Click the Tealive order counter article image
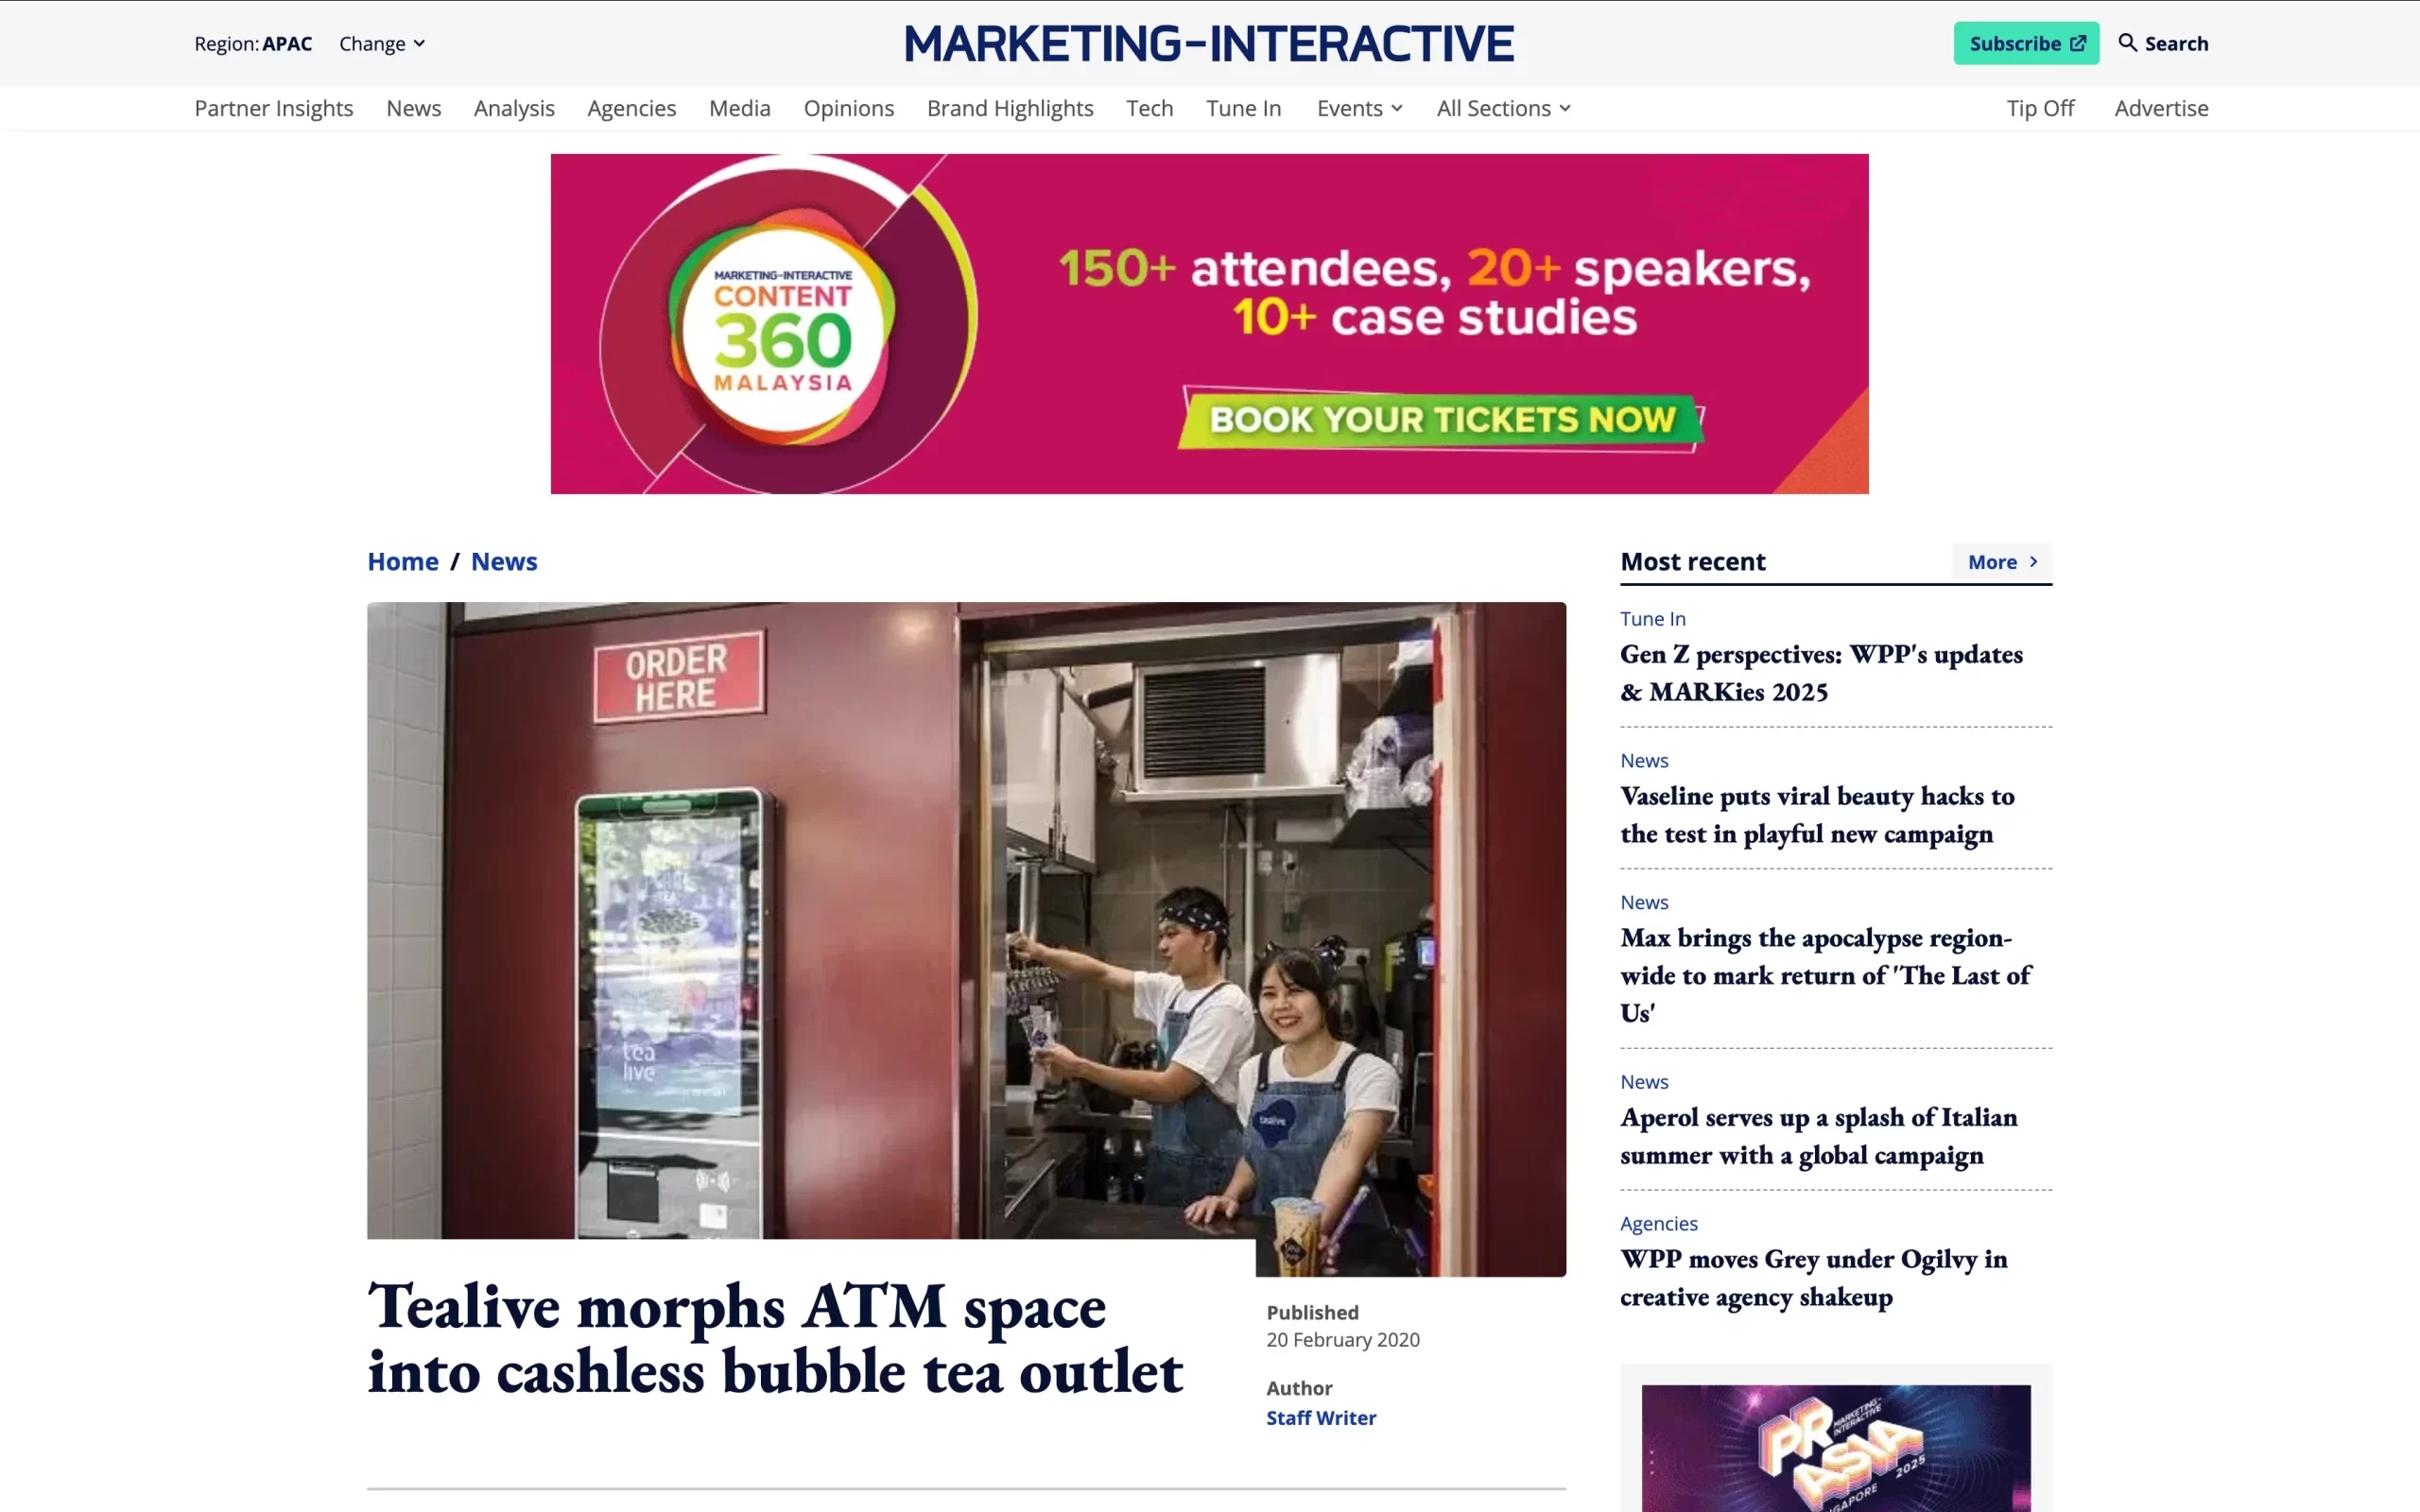Viewport: 2420px width, 1512px height. (x=966, y=938)
